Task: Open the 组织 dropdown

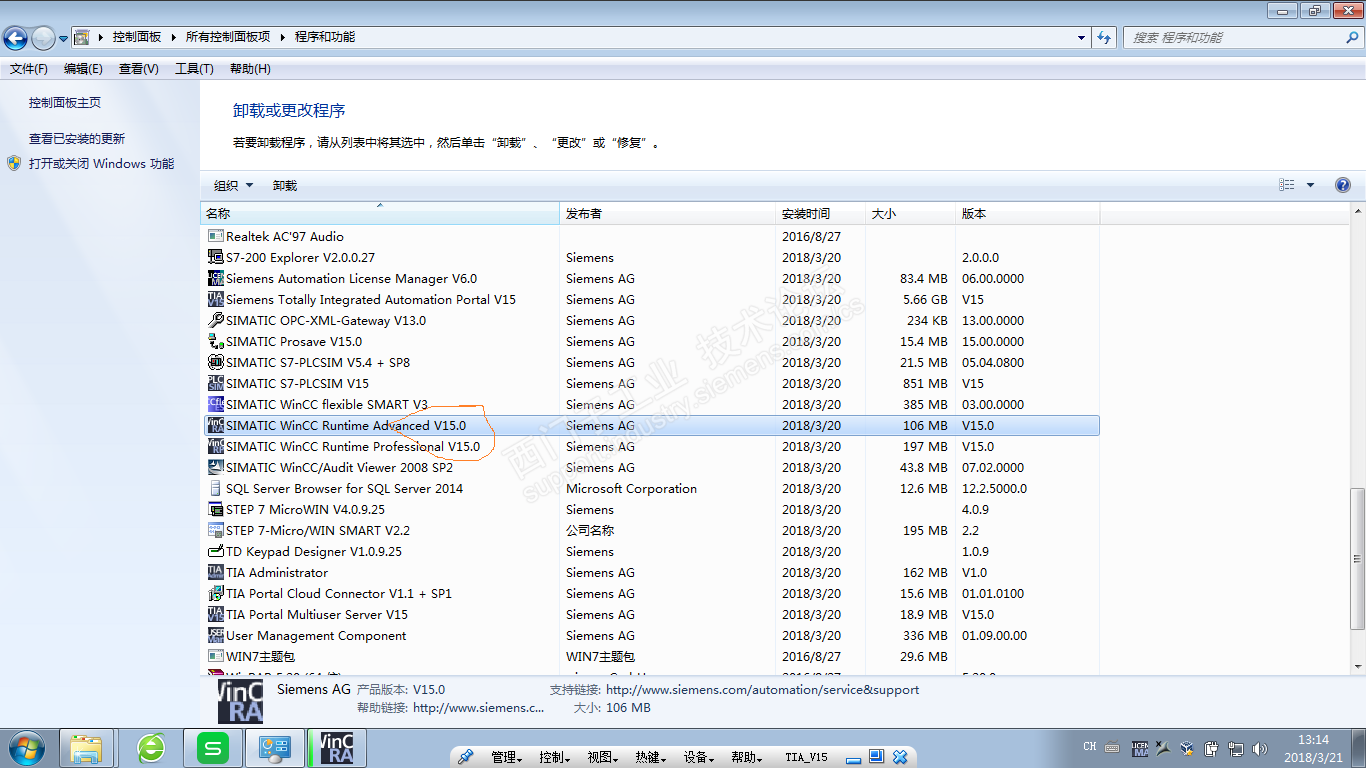Action: click(234, 186)
